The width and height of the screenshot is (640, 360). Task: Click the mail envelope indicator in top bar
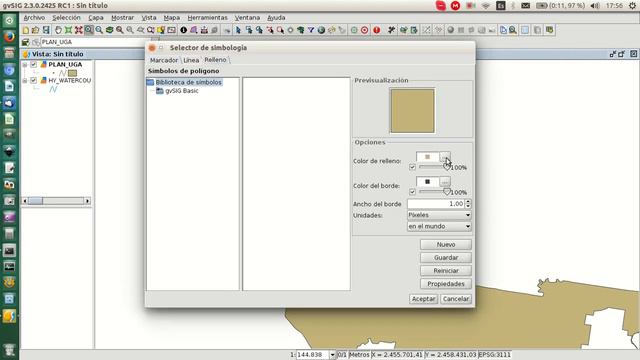tap(526, 6)
